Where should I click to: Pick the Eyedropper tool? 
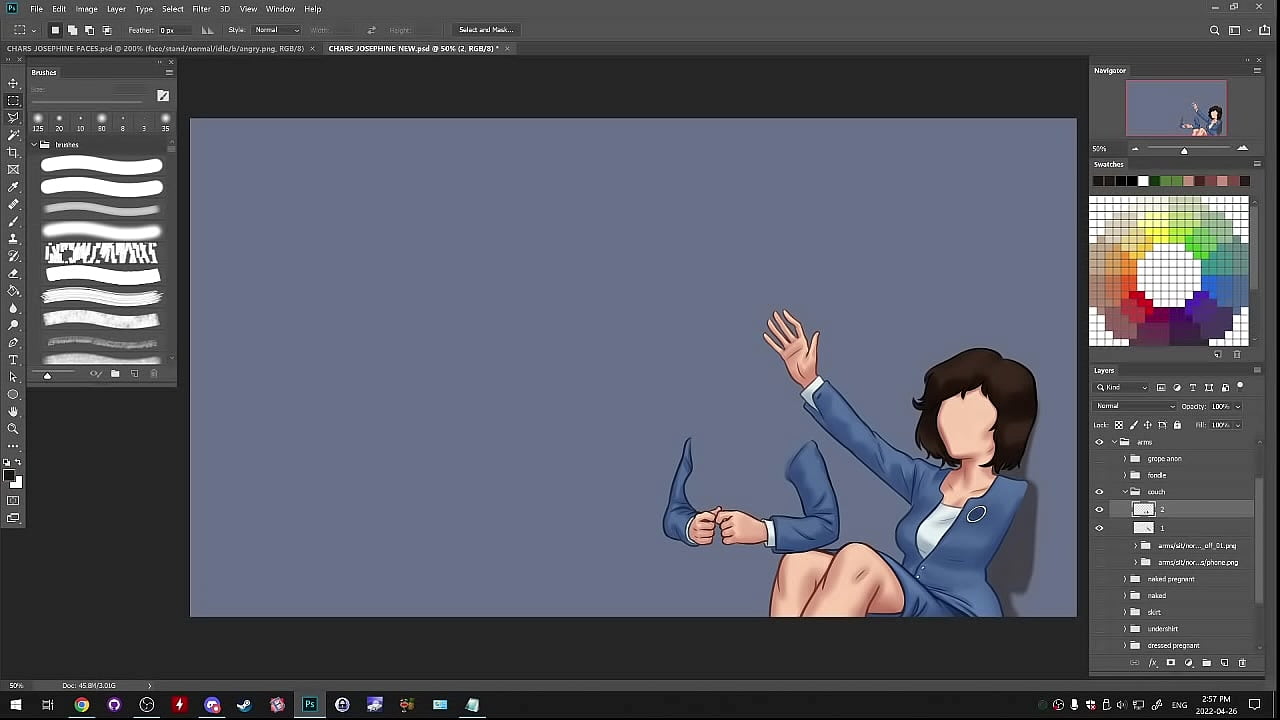tap(13, 187)
